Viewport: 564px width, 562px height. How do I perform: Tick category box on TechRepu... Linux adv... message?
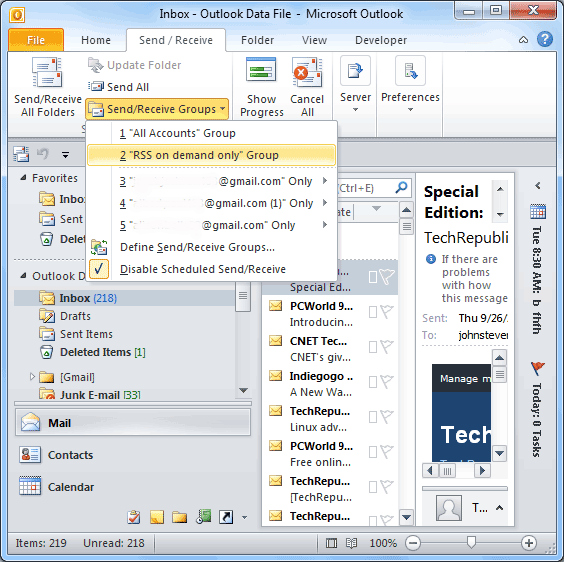[373, 417]
